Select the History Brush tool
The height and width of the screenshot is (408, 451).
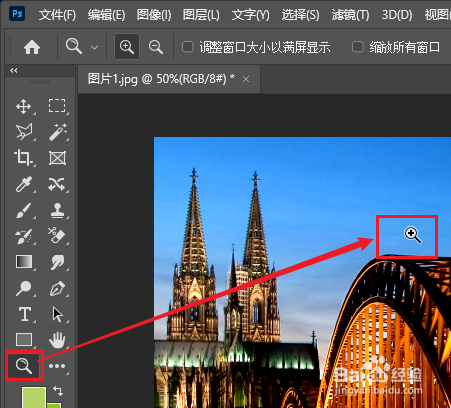point(24,236)
